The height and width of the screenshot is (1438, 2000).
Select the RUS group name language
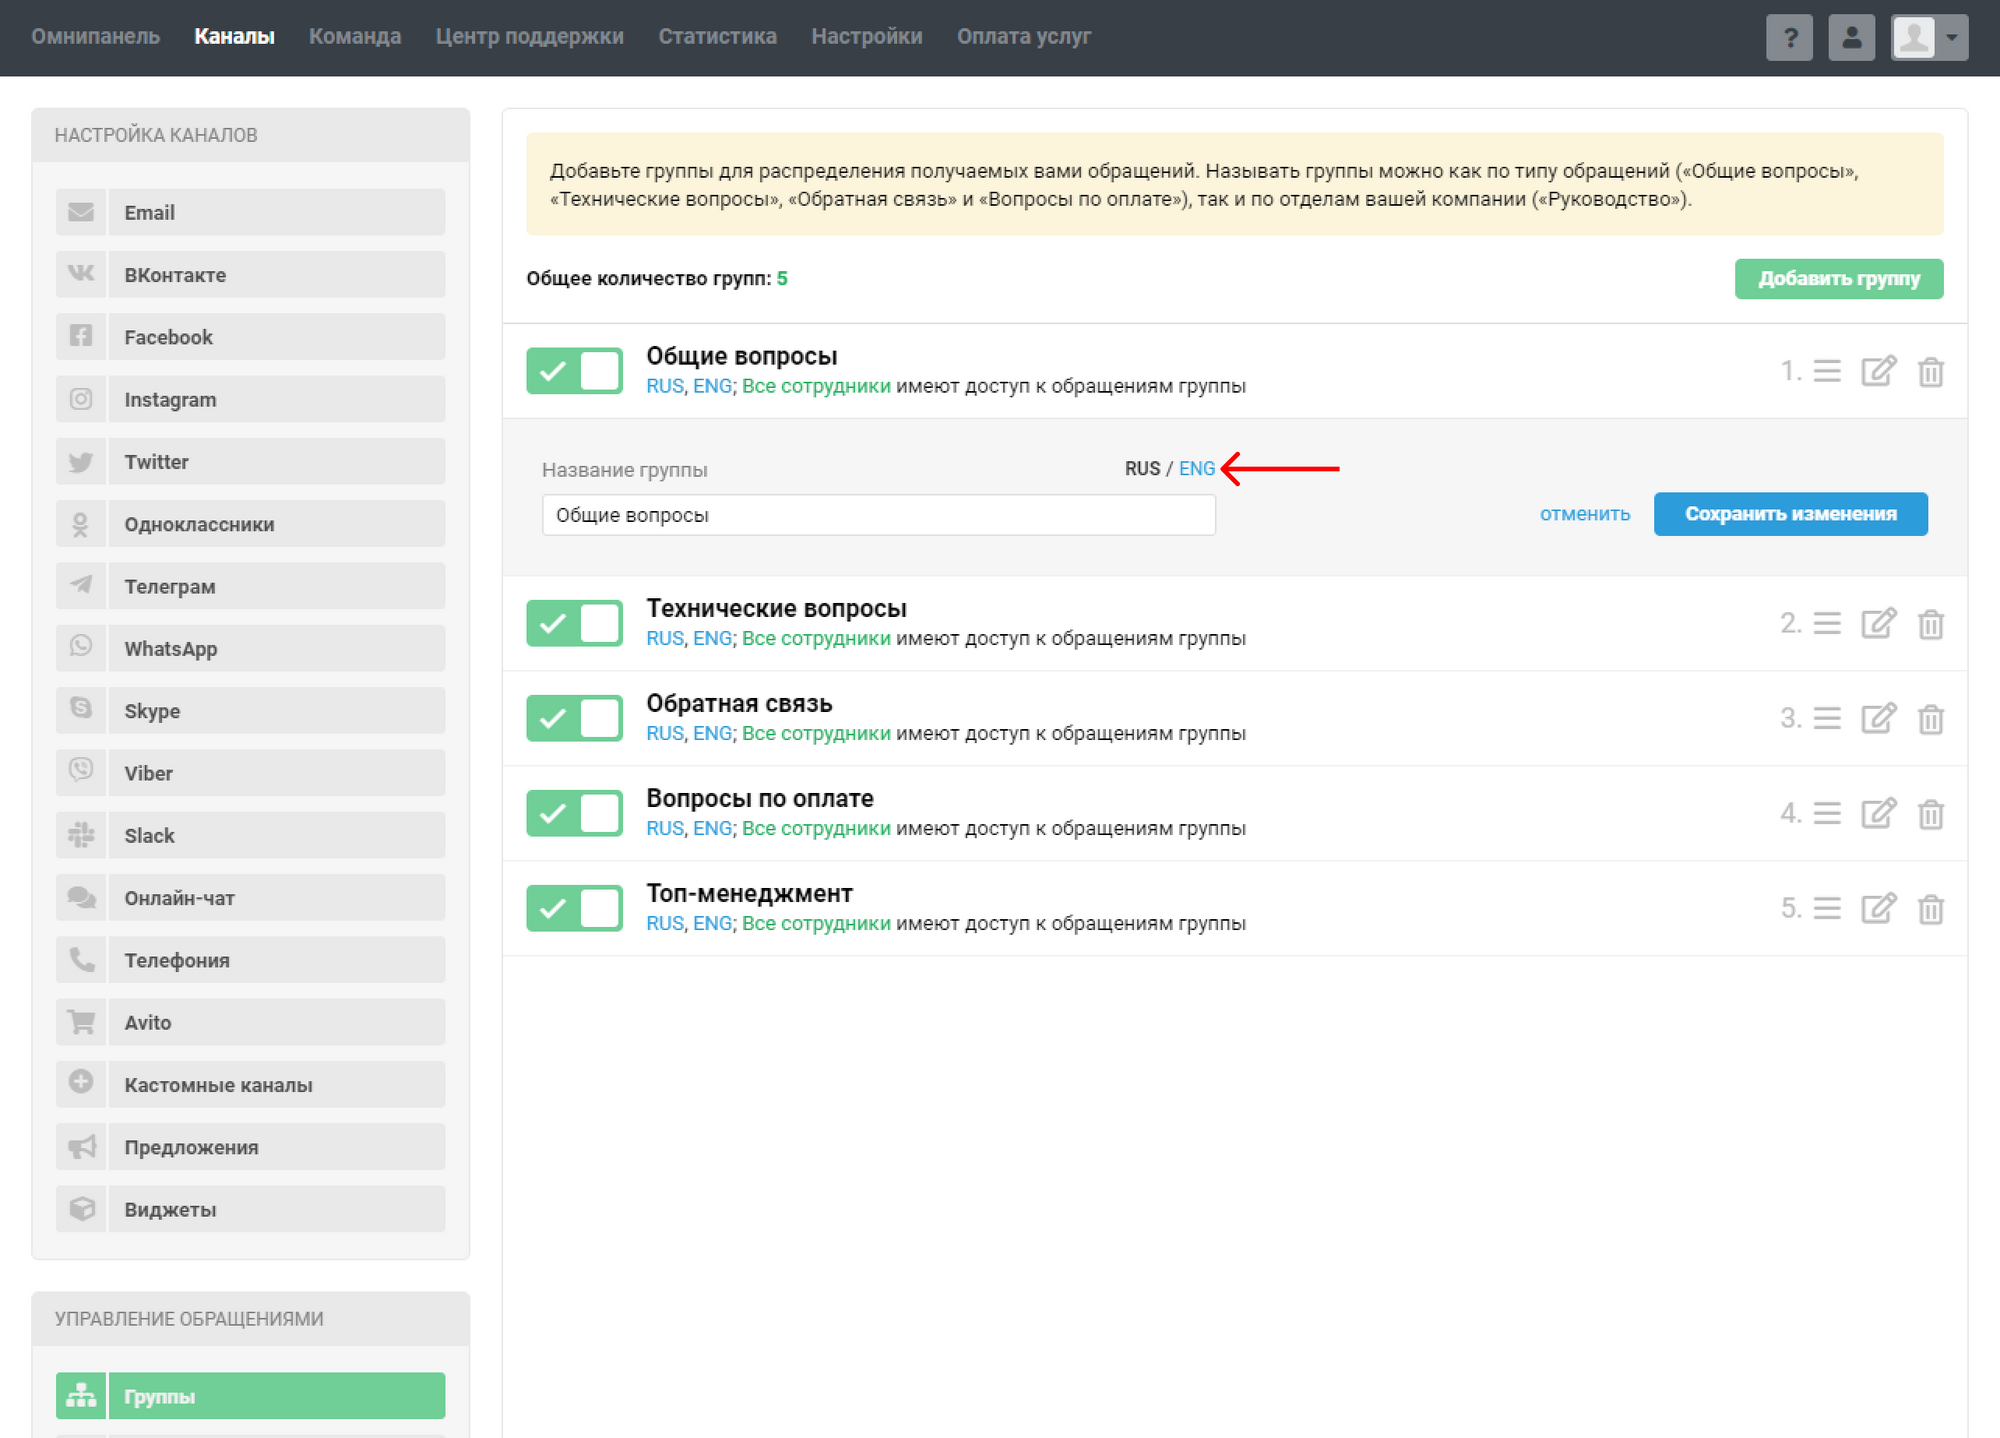(x=1142, y=469)
